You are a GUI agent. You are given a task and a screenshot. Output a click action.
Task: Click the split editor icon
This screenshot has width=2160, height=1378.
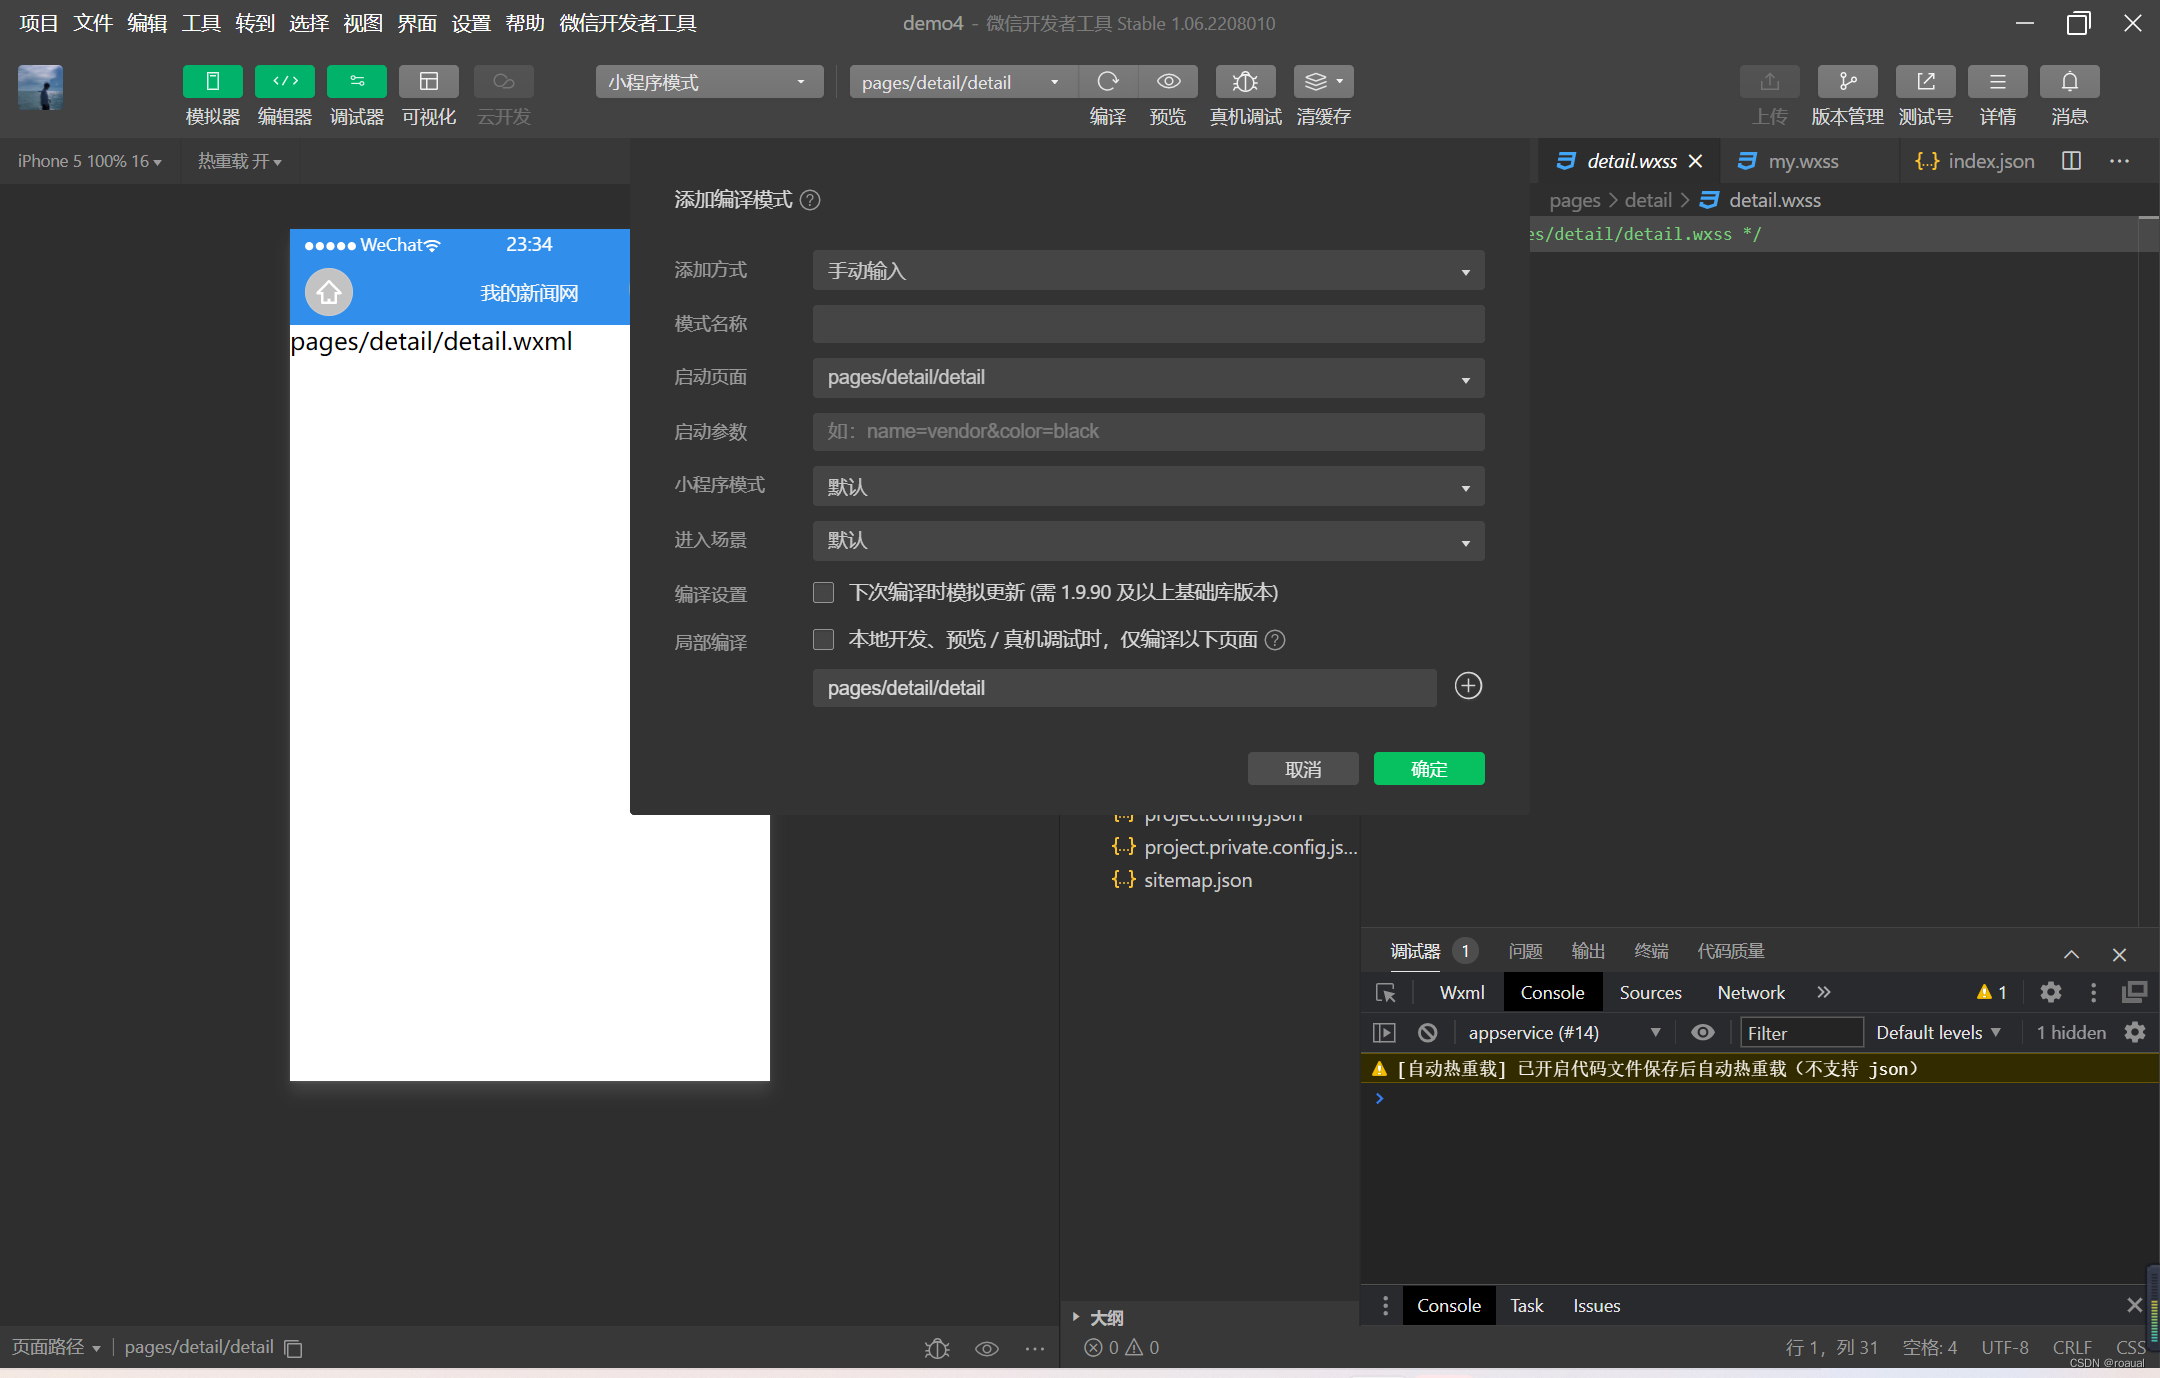tap(2071, 161)
